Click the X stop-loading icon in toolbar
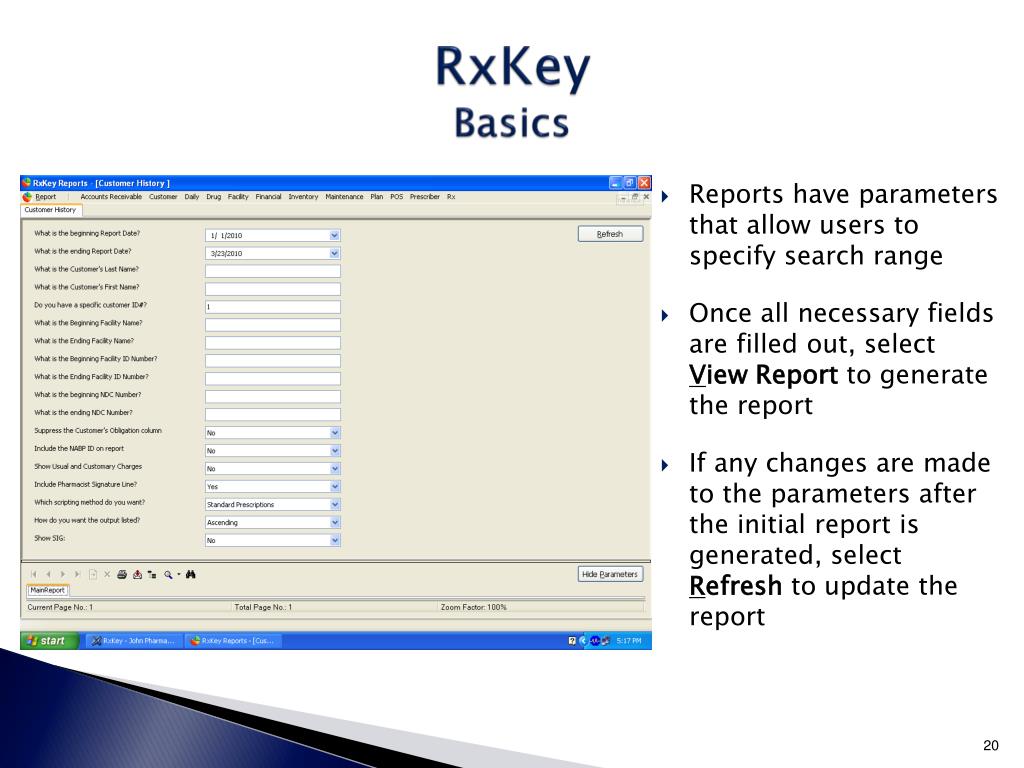Image resolution: width=1024 pixels, height=768 pixels. (107, 575)
